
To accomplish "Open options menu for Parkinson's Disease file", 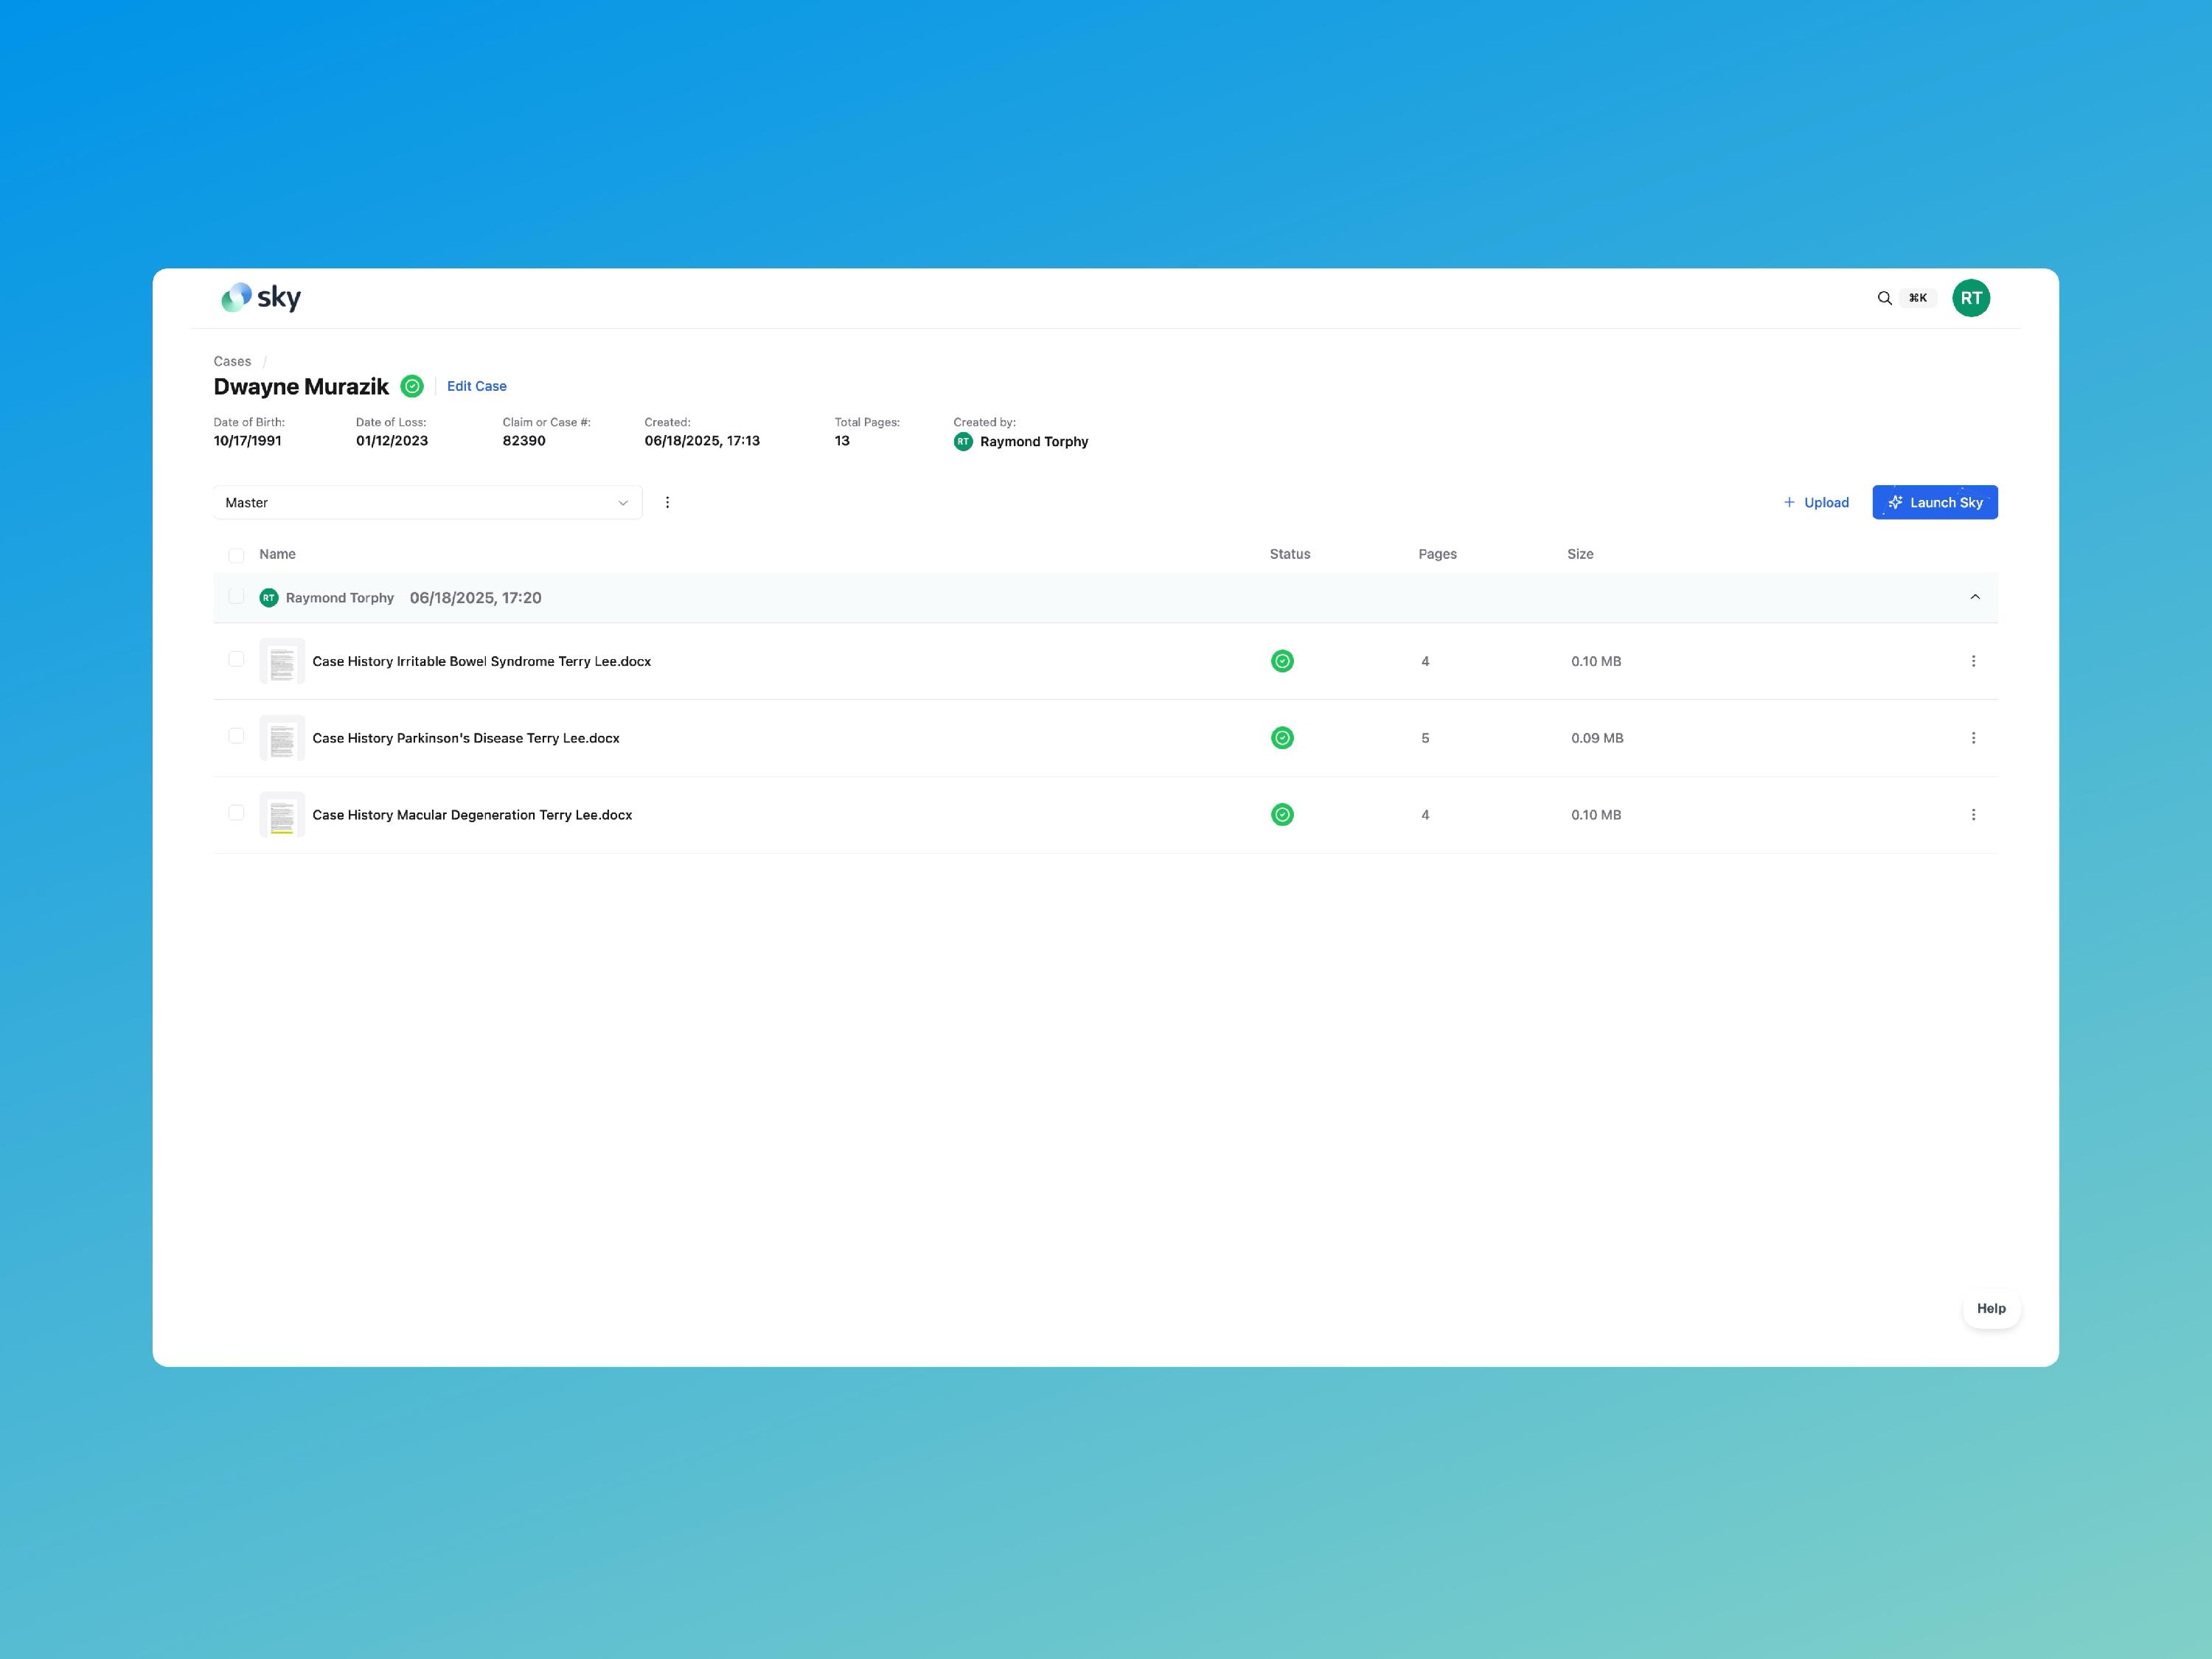I will coord(1972,738).
